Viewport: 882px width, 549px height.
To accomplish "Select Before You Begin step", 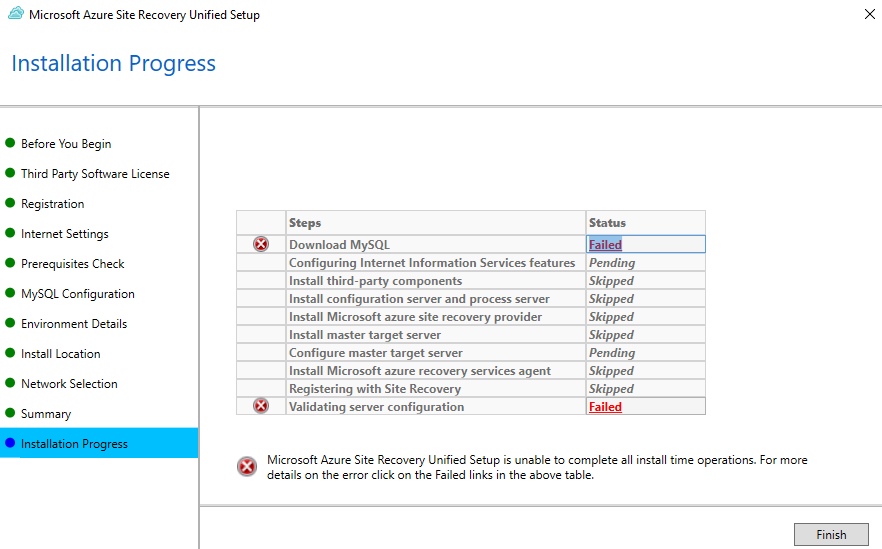I will pyautogui.click(x=66, y=144).
